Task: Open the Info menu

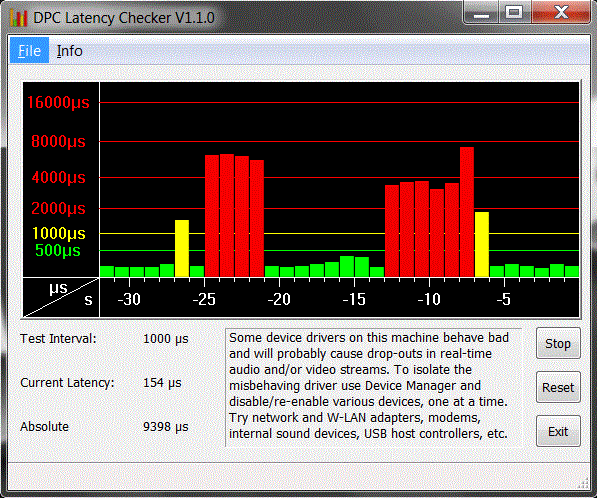Action: coord(69,51)
